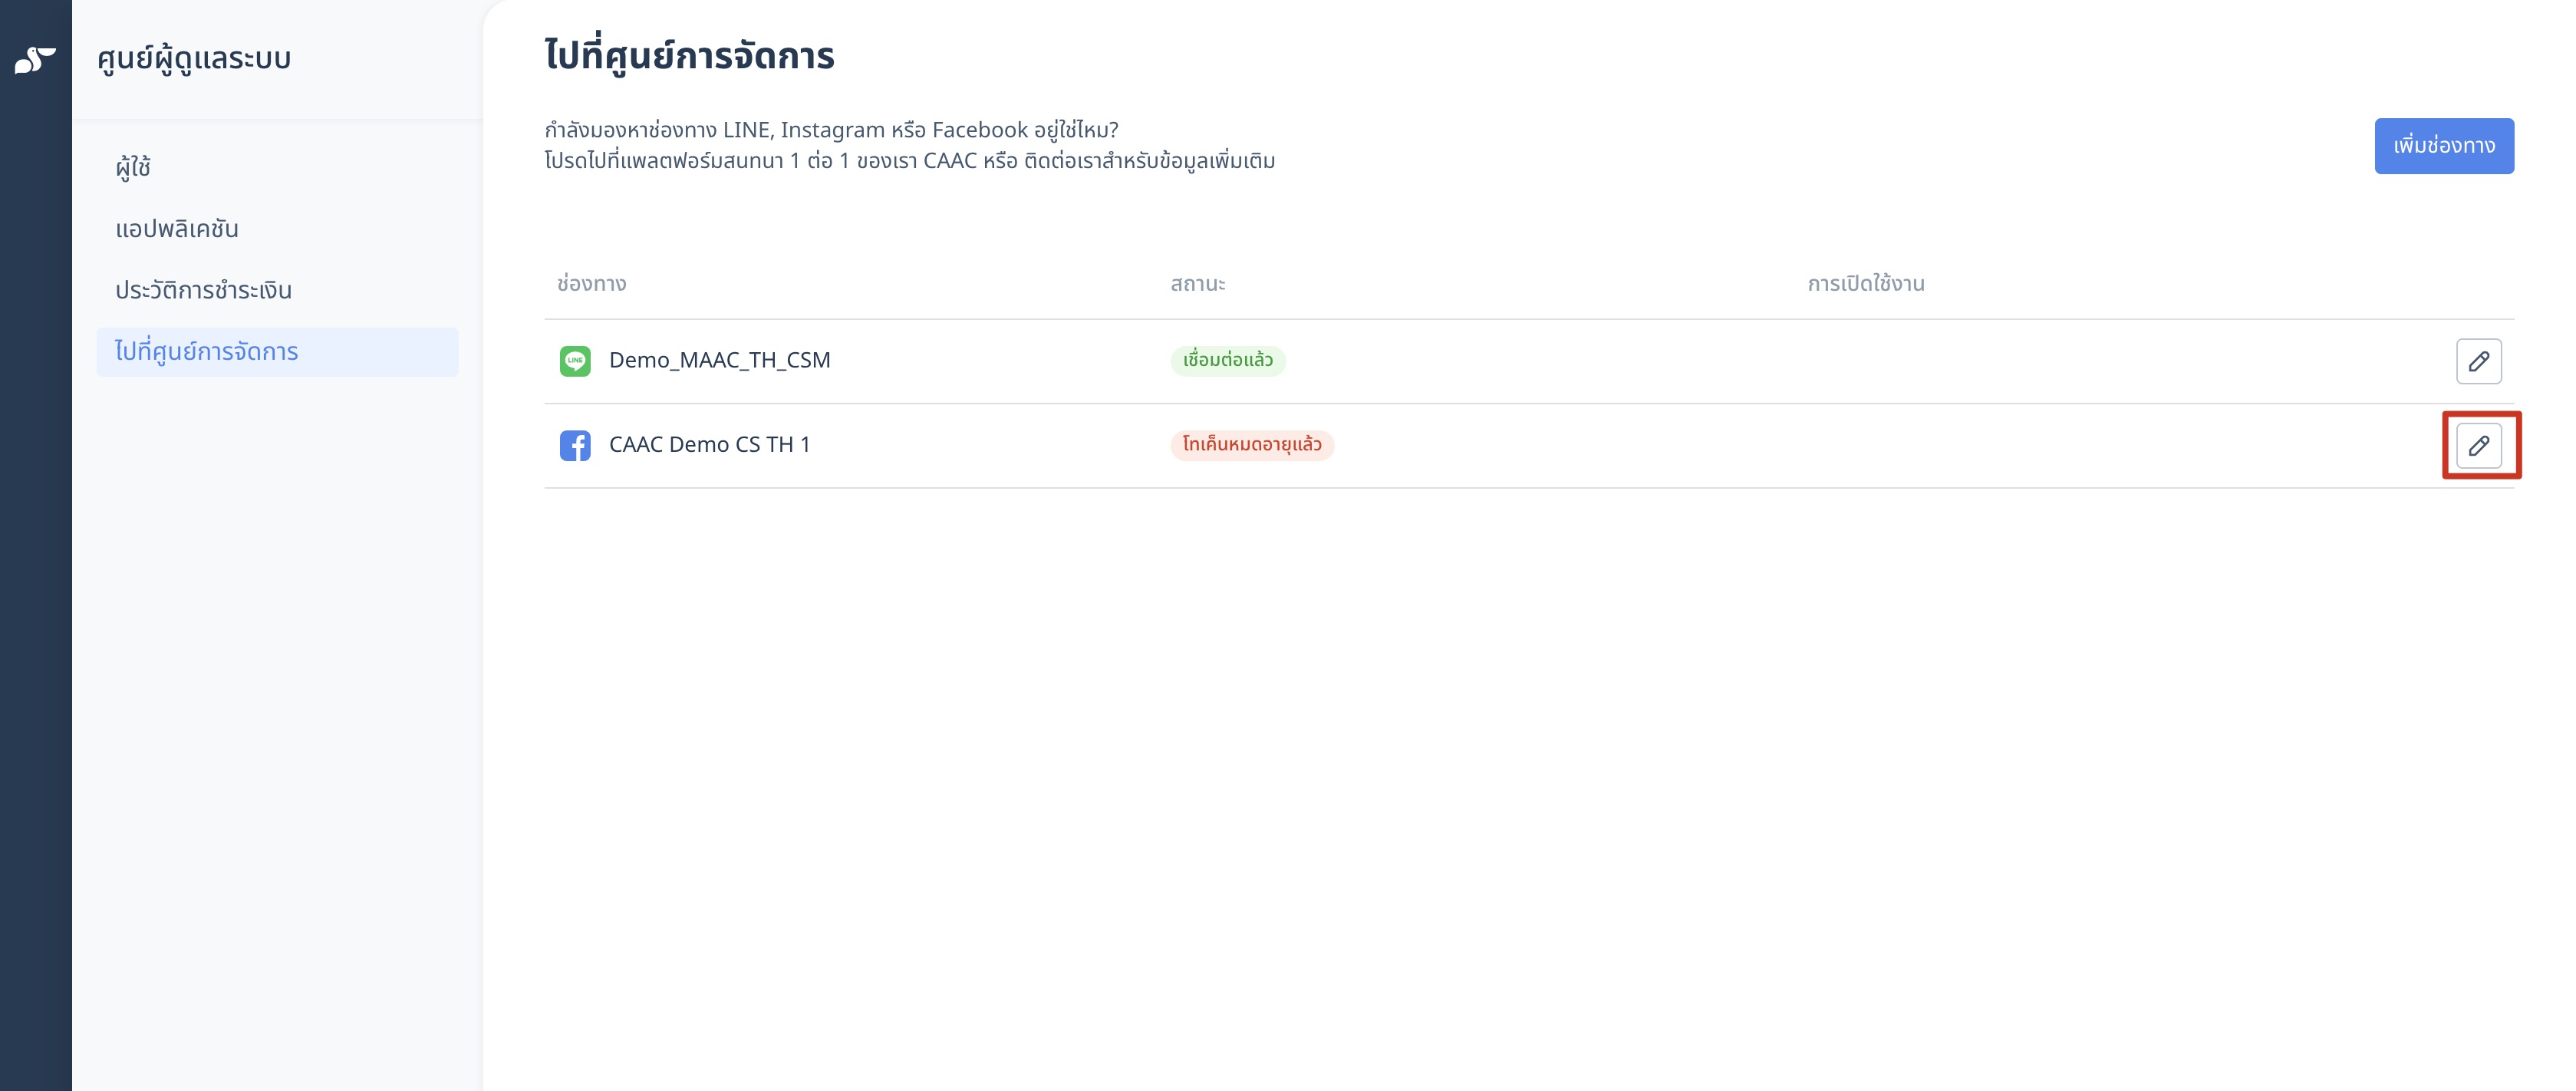Click the ศูนย์ผู้ดูแลระบบ sidebar title
This screenshot has height=1091, width=2576.
click(x=194, y=59)
